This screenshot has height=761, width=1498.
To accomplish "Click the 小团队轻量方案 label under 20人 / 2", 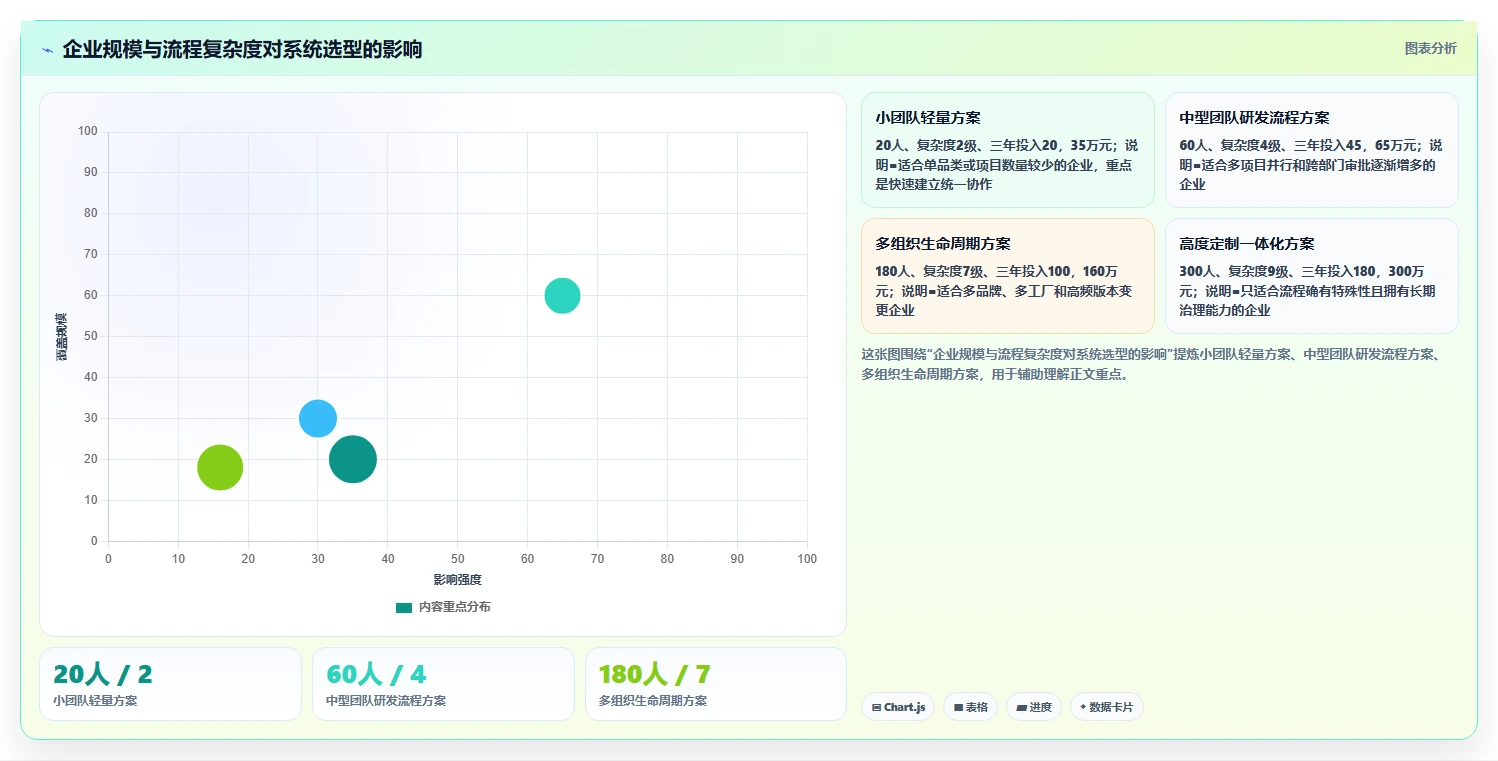I will click(x=95, y=701).
